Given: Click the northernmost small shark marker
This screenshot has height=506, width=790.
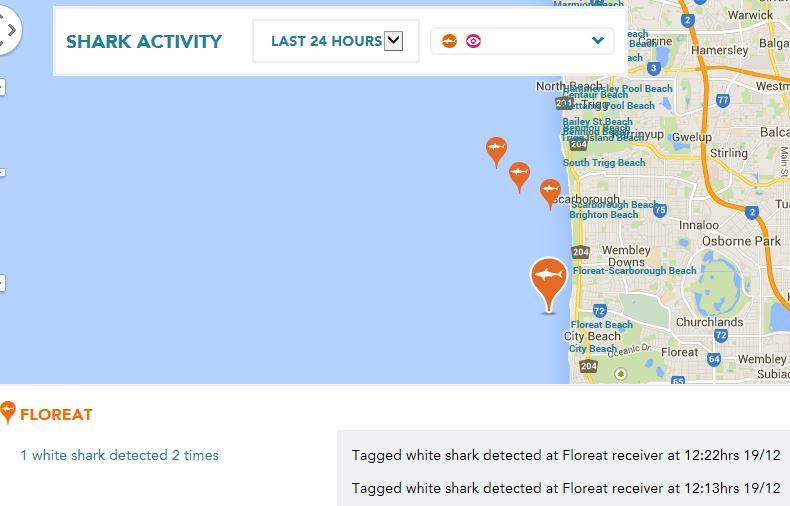Looking at the screenshot, I should click(496, 150).
